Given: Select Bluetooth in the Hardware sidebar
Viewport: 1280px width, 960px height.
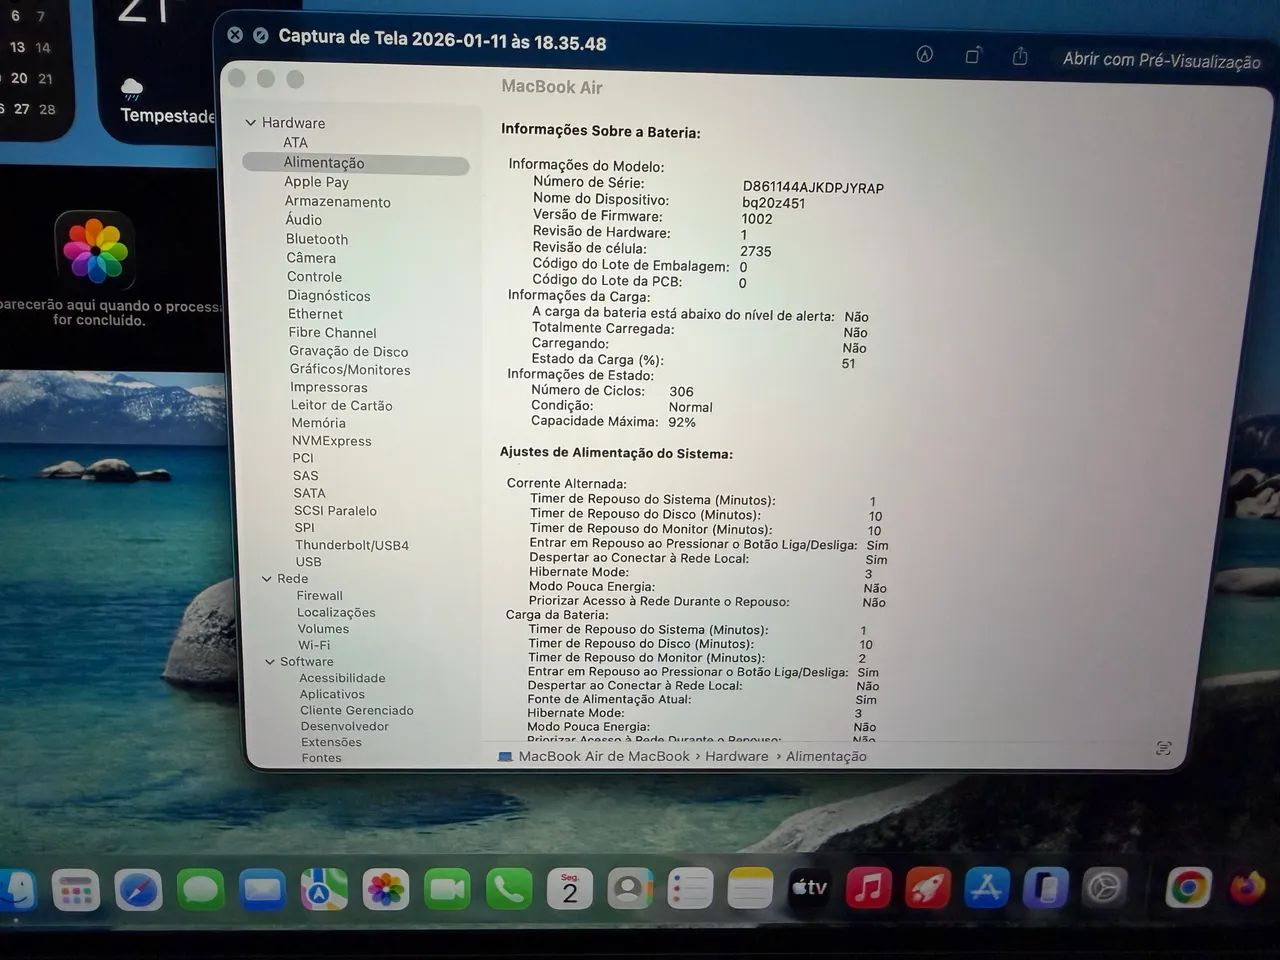Looking at the screenshot, I should tap(317, 239).
